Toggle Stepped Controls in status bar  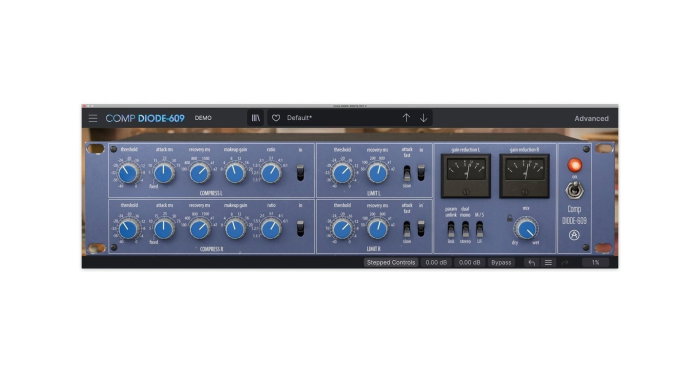click(391, 263)
